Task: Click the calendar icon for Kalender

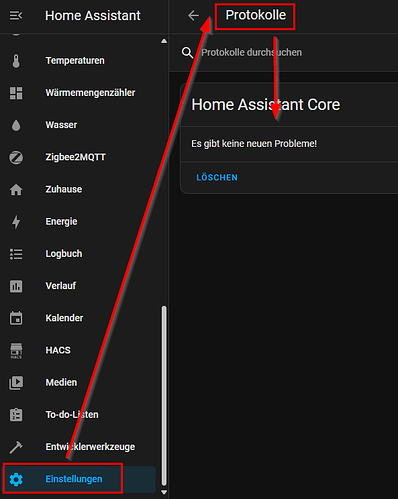Action: [x=16, y=318]
